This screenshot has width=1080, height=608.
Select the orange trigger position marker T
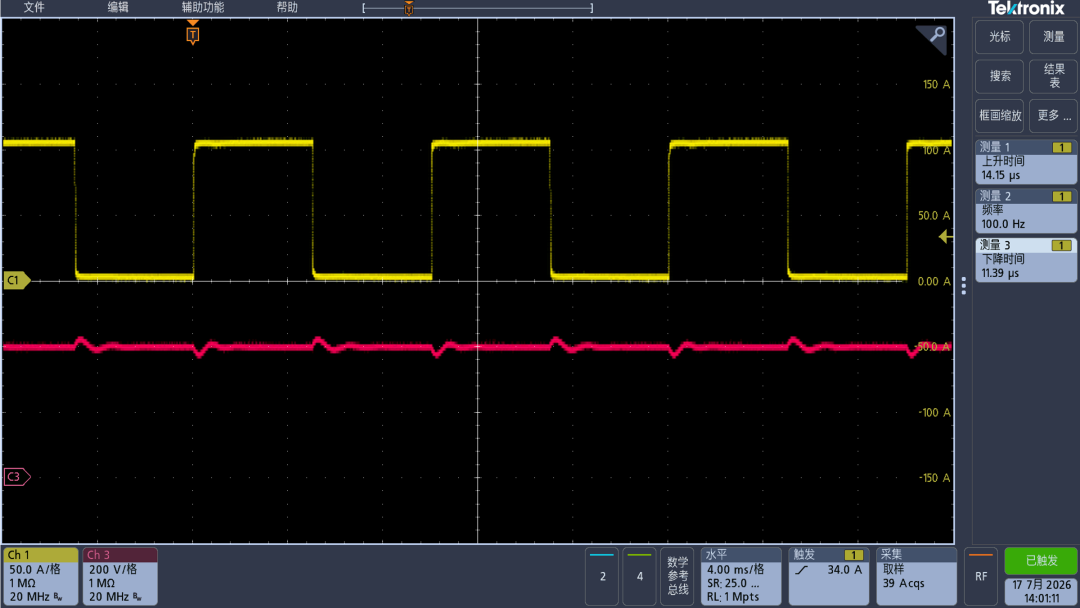(193, 34)
